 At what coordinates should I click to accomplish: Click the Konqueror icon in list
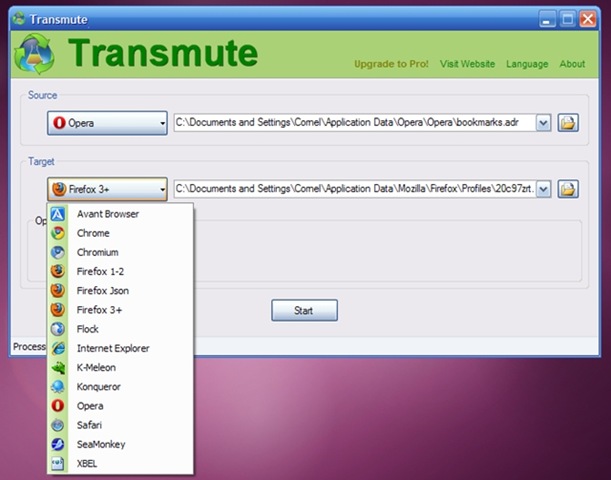[58, 386]
